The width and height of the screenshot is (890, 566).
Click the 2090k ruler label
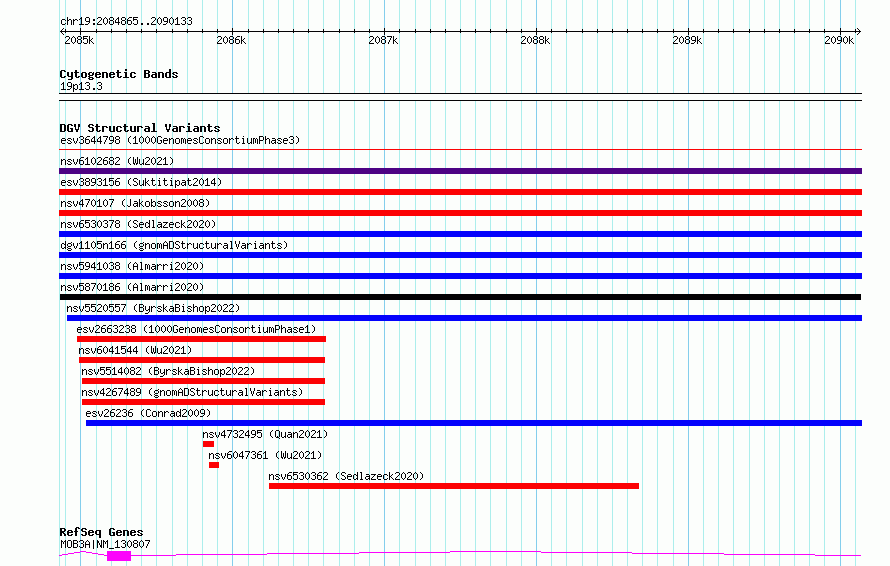tap(839, 40)
